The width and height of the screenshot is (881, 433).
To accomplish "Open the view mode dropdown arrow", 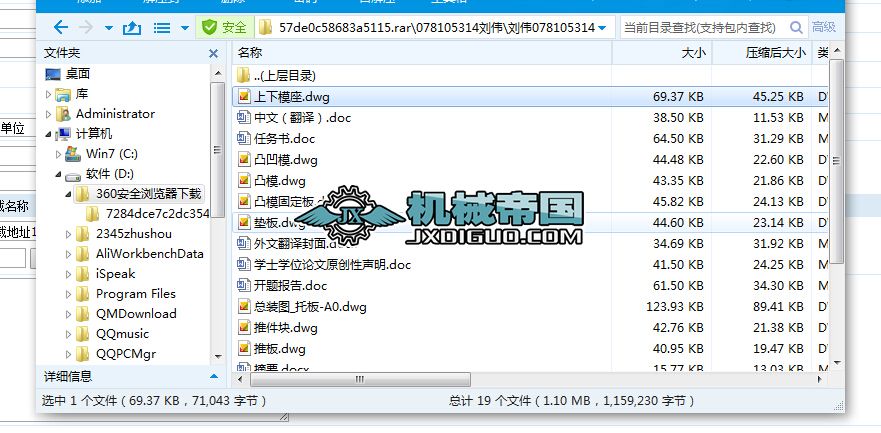I will pyautogui.click(x=184, y=28).
